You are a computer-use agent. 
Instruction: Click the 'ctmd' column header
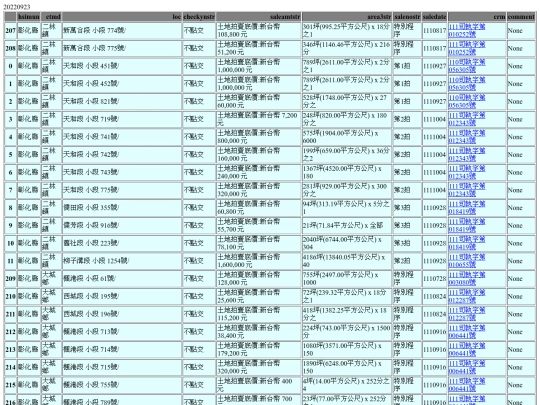[x=51, y=17]
